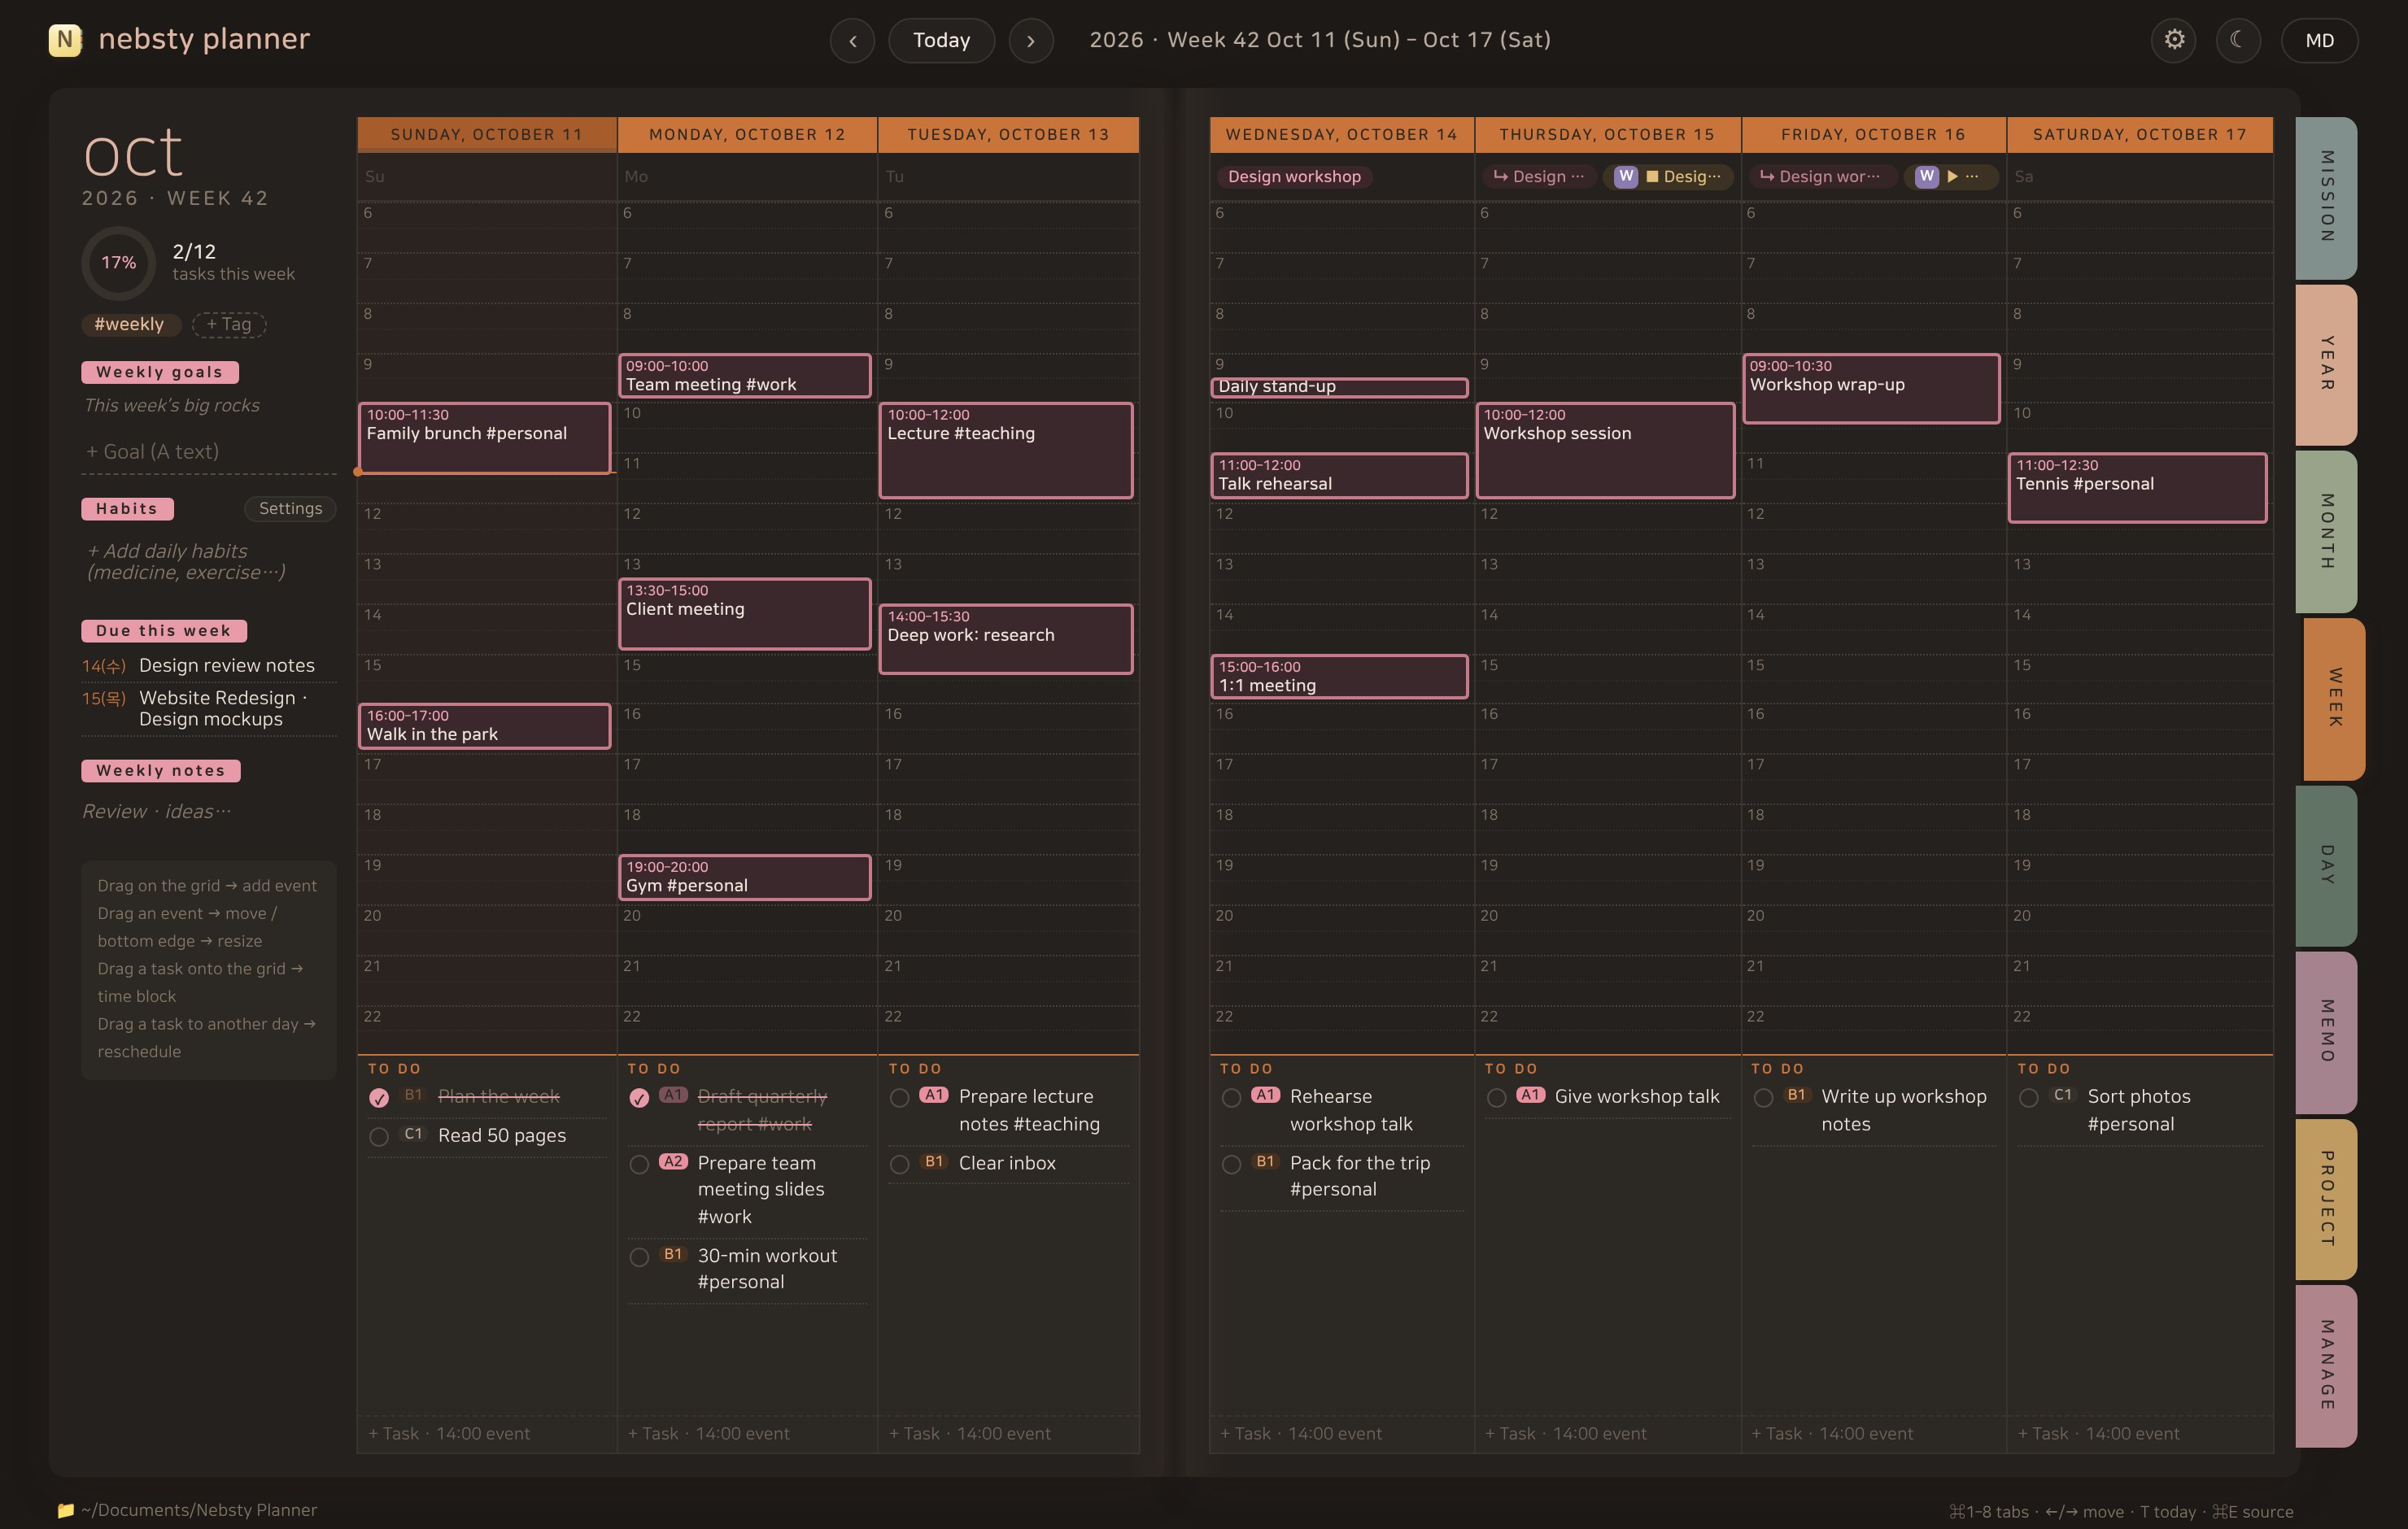The image size is (2408, 1529).
Task: Open the MEMO tab
Action: [2326, 1032]
